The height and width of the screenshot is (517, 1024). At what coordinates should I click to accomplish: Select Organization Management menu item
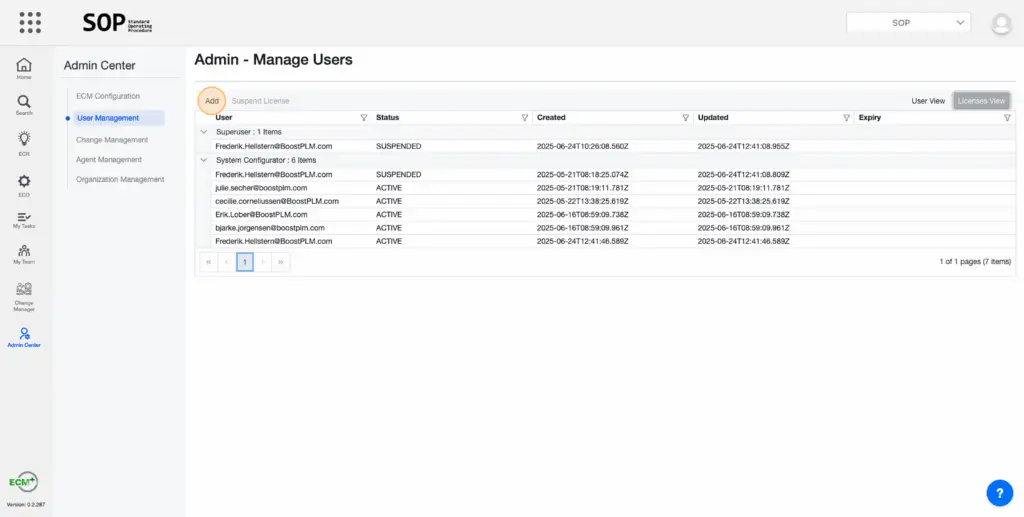click(x=119, y=180)
